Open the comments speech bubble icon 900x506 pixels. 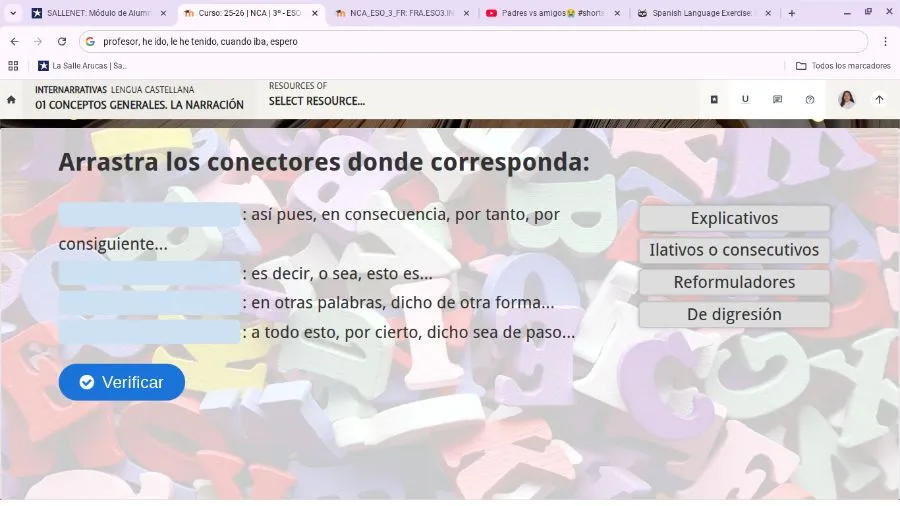(x=777, y=99)
